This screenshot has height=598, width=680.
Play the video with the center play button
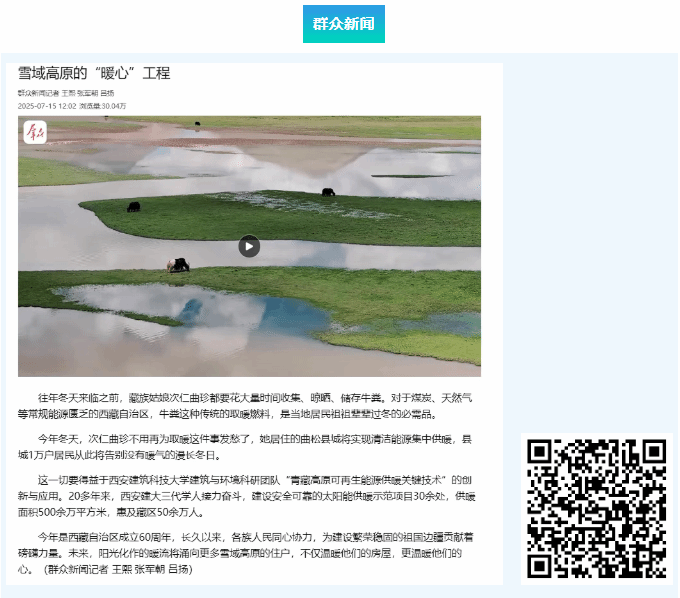point(249,246)
